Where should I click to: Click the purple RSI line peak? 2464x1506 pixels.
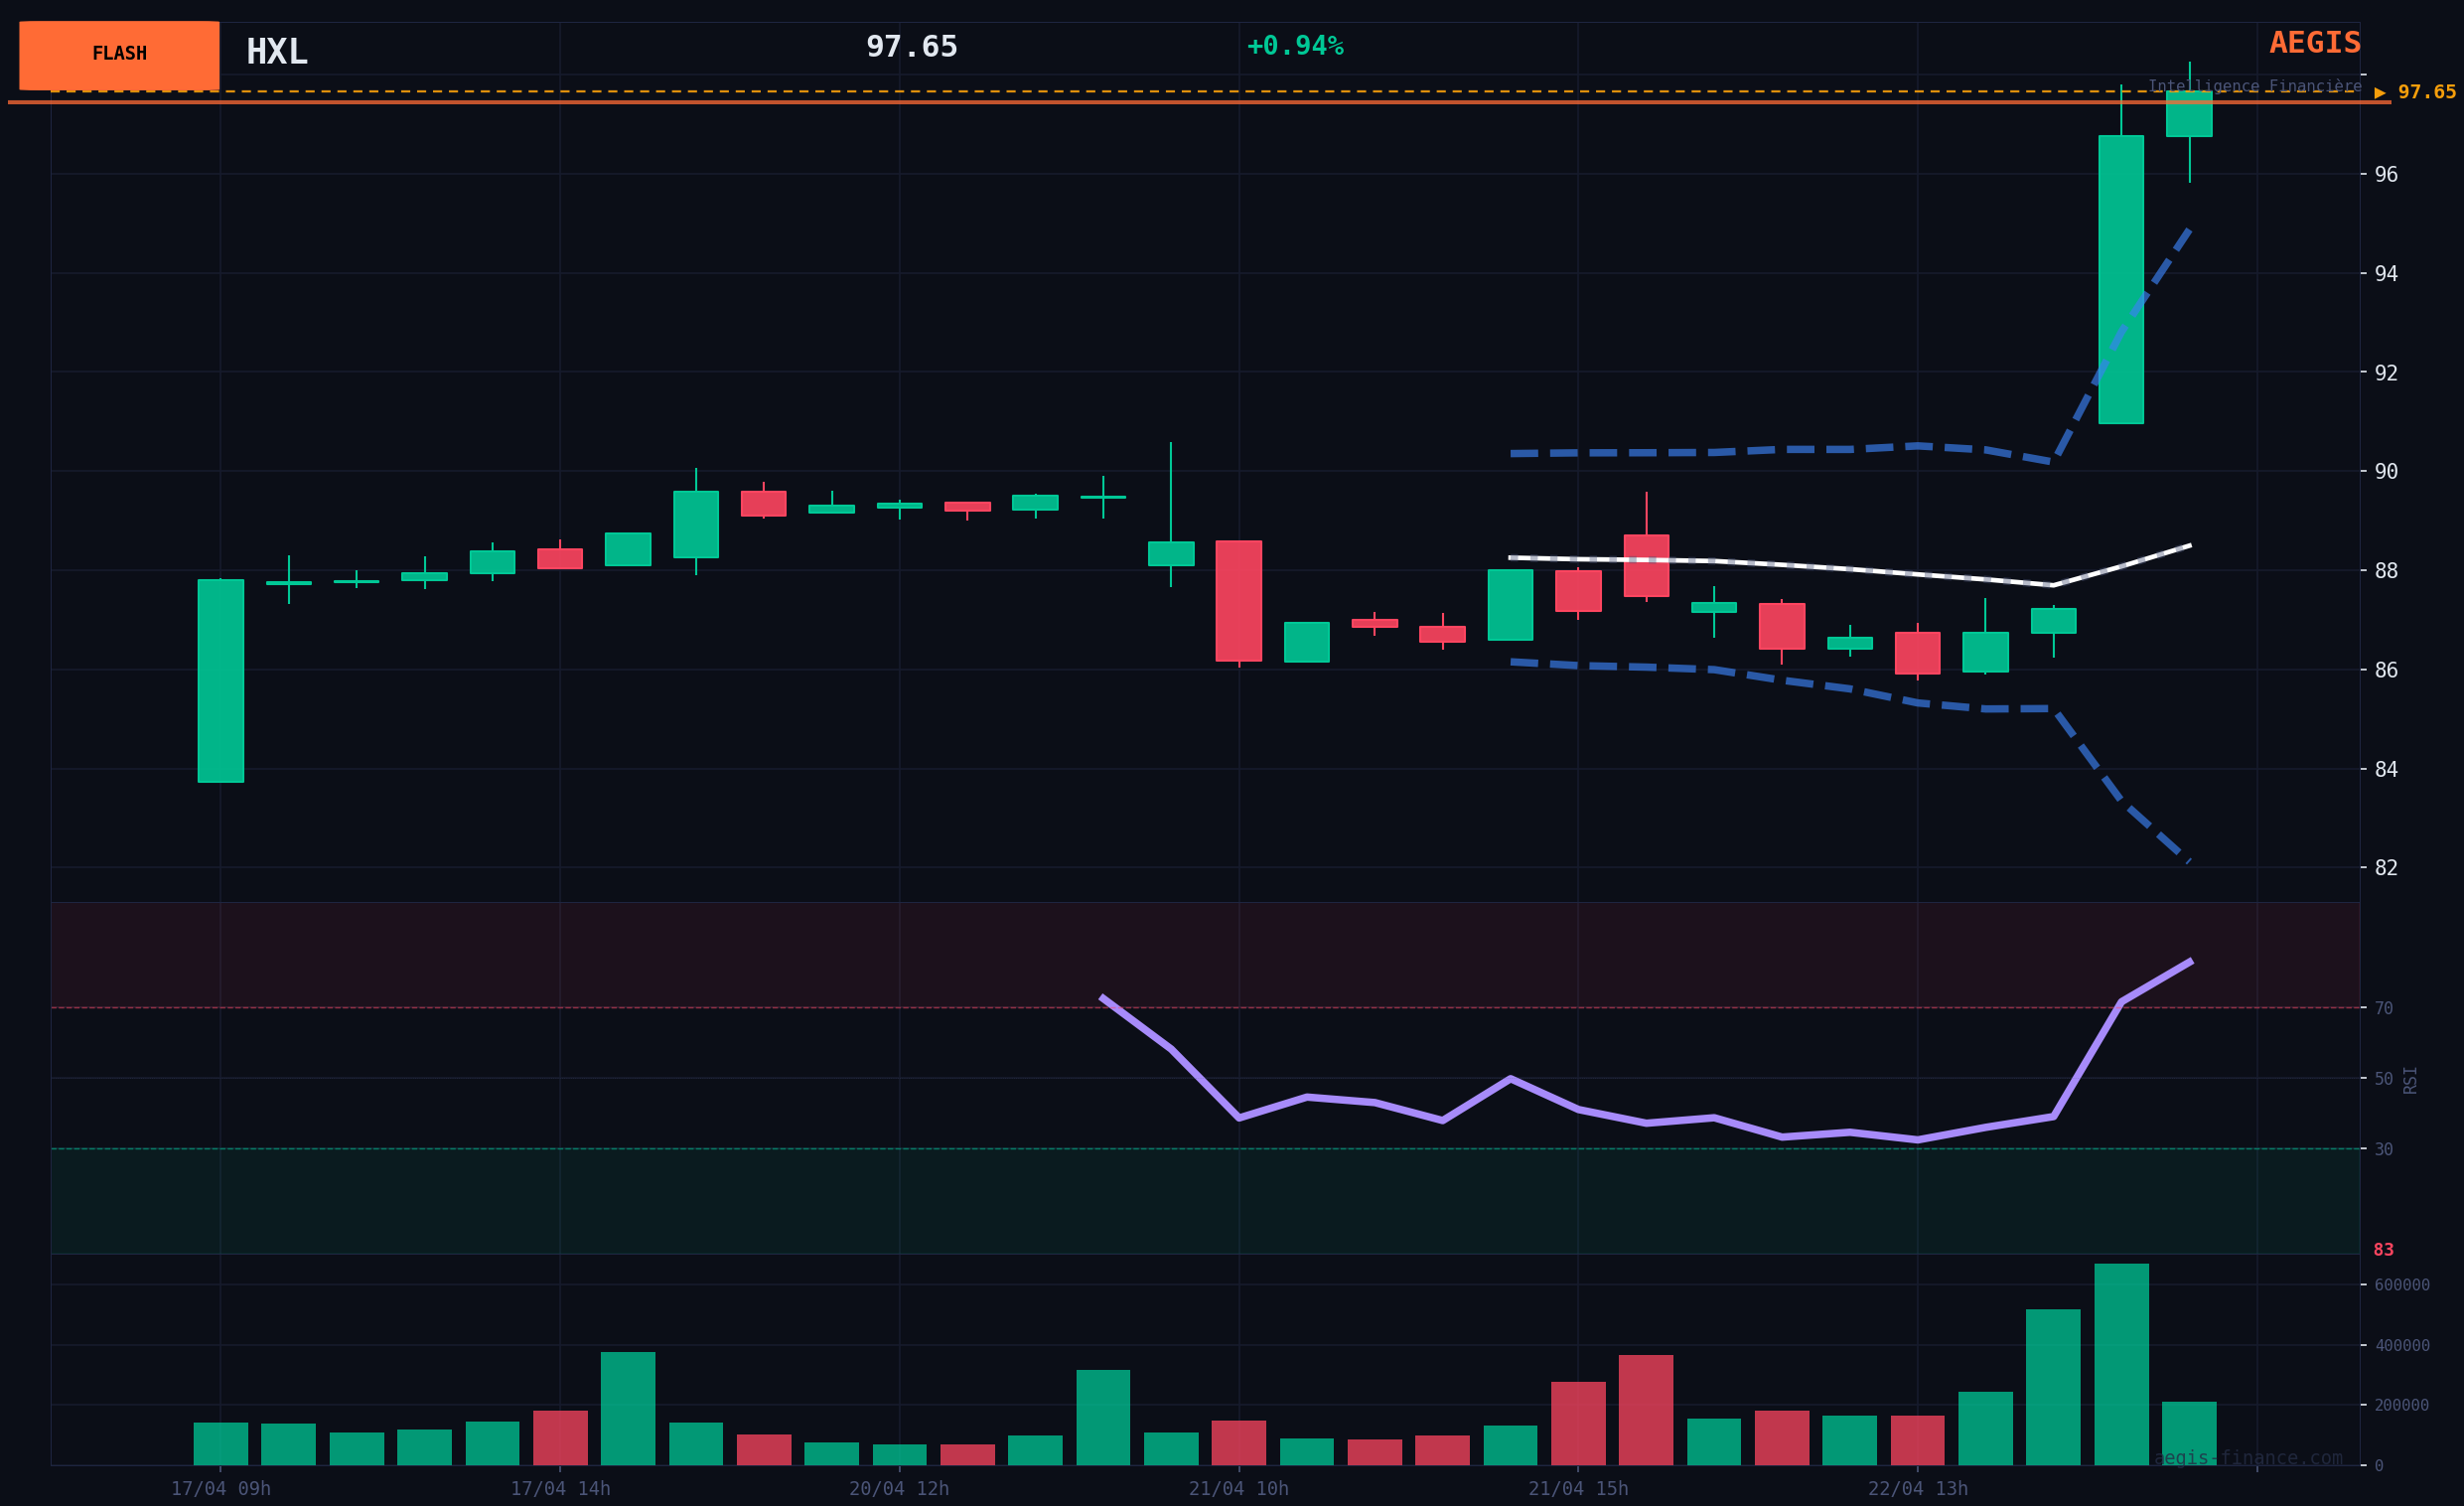click(2190, 961)
